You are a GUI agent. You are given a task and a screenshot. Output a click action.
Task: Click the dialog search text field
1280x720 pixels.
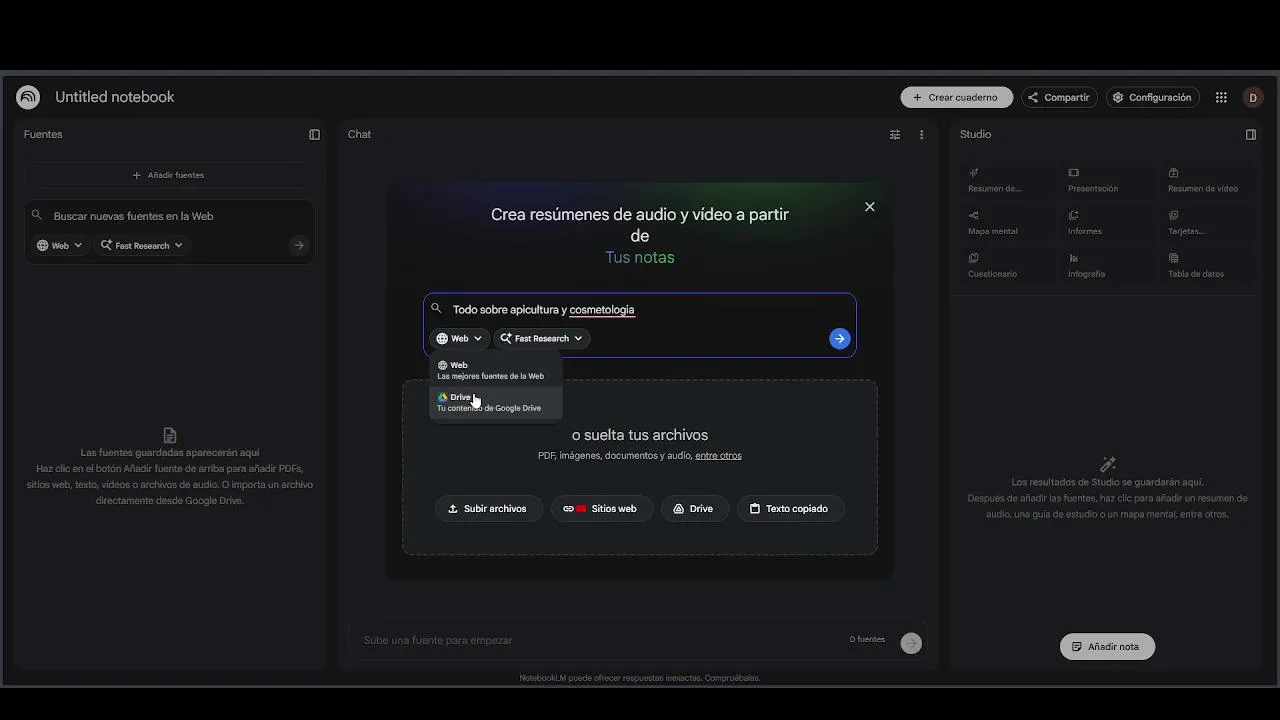pos(640,309)
